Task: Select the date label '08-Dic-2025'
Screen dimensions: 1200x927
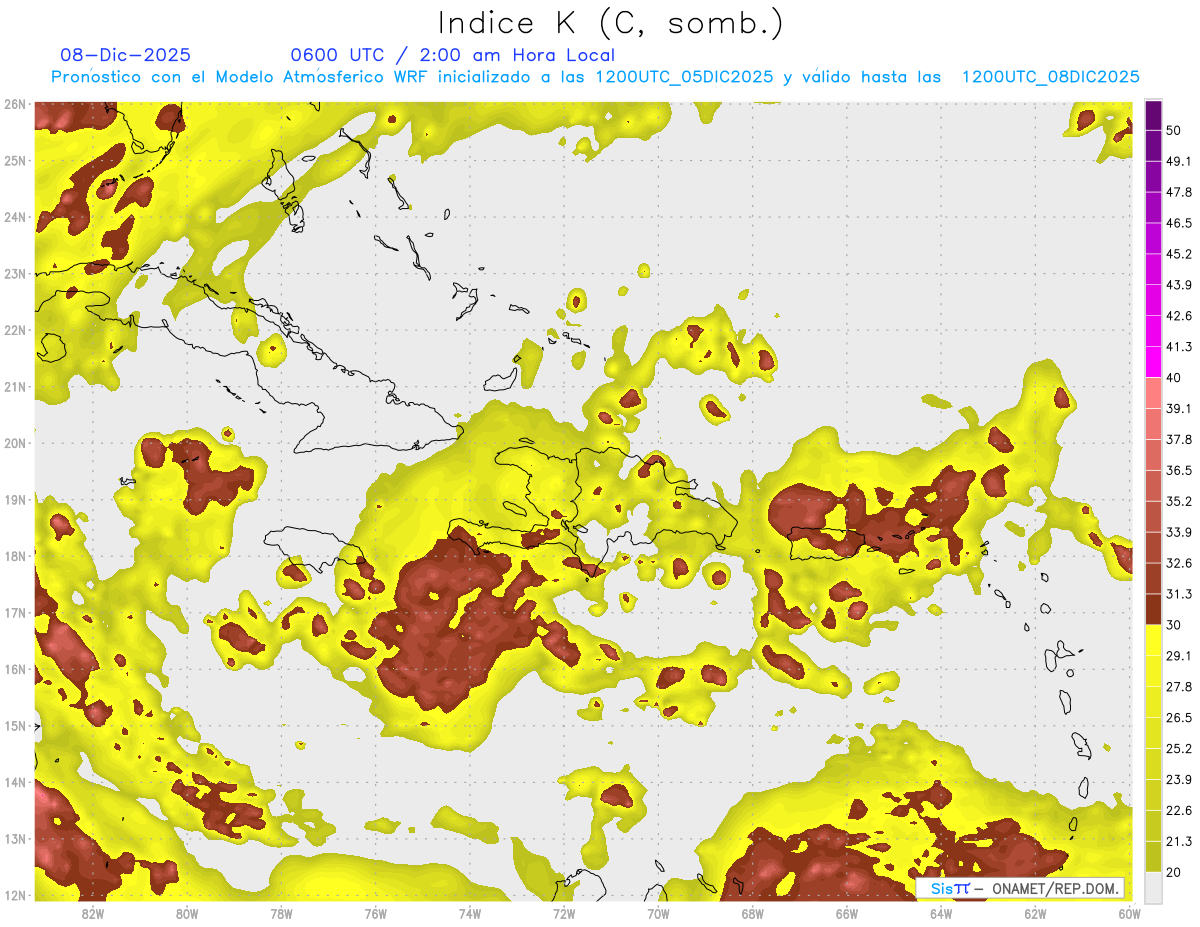Action: tap(126, 55)
